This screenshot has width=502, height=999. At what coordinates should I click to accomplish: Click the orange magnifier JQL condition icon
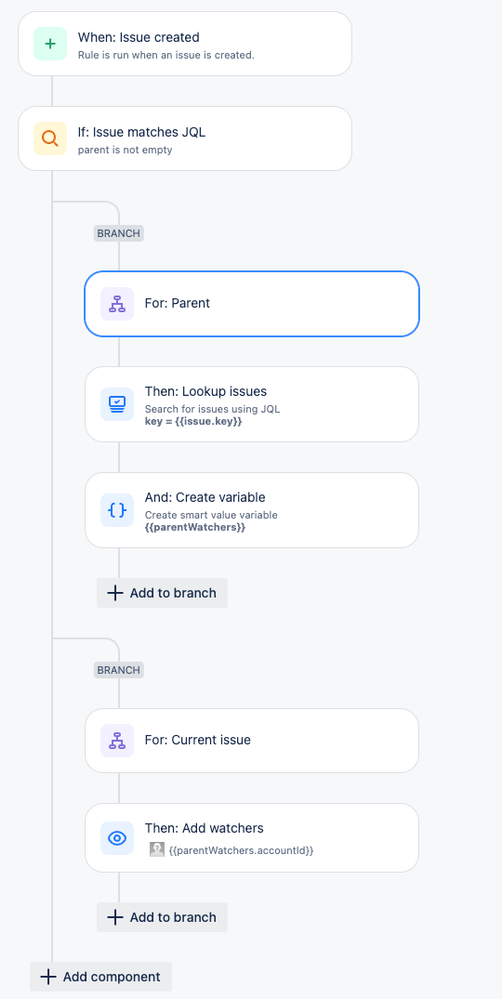50,138
